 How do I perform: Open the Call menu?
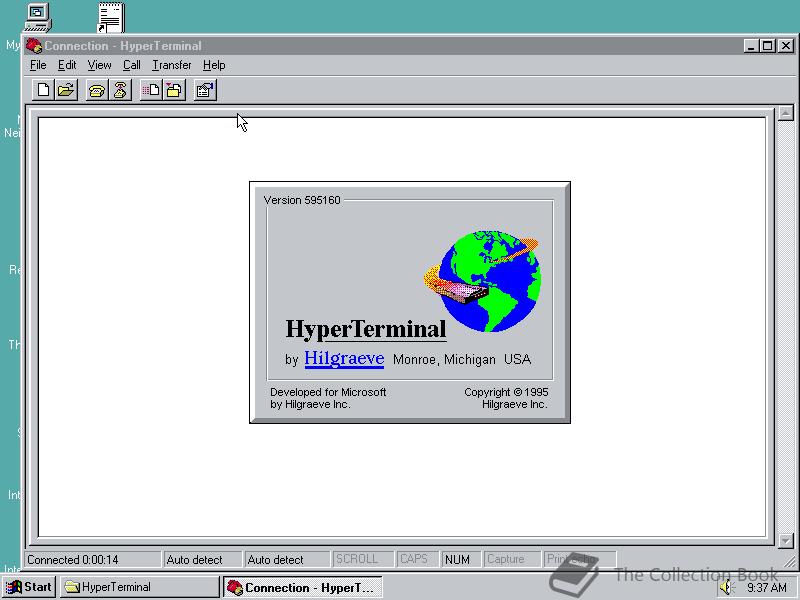tap(132, 65)
